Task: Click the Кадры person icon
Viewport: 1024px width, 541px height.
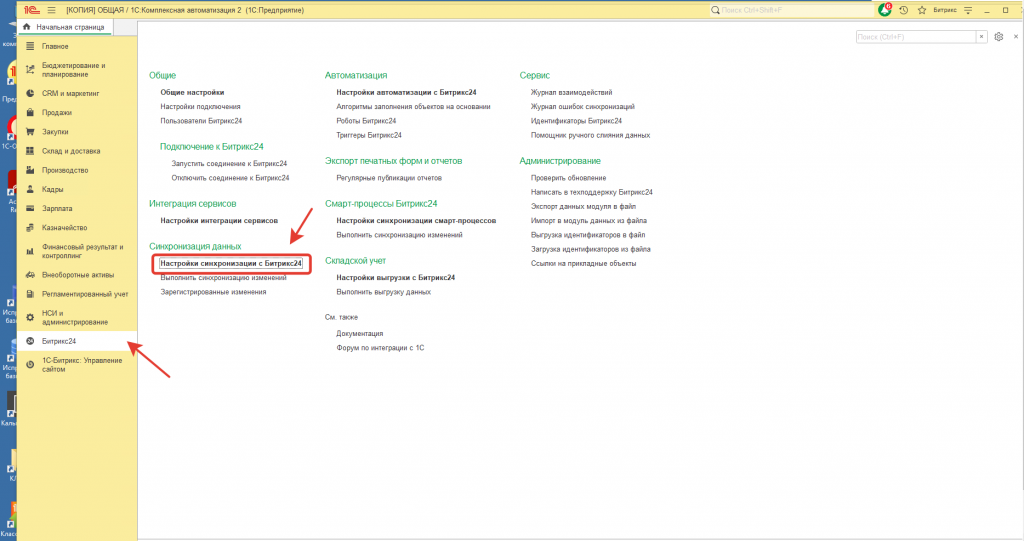Action: click(x=30, y=189)
